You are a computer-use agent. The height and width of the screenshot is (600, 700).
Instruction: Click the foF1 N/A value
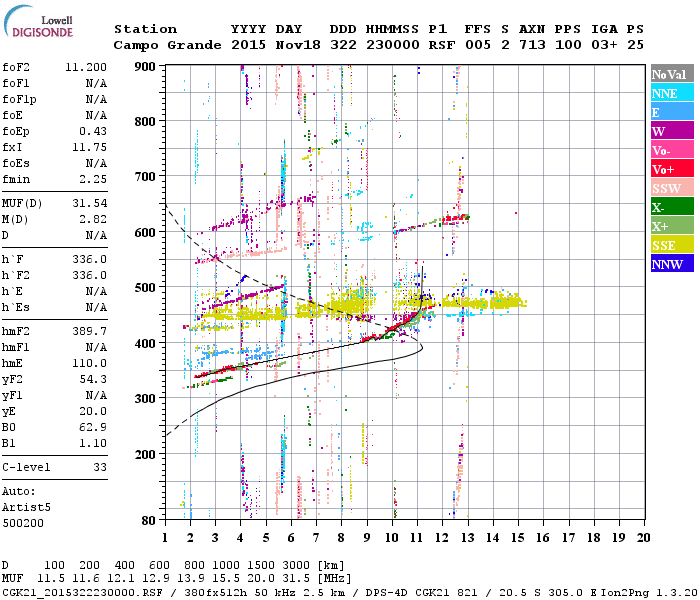coord(96,83)
